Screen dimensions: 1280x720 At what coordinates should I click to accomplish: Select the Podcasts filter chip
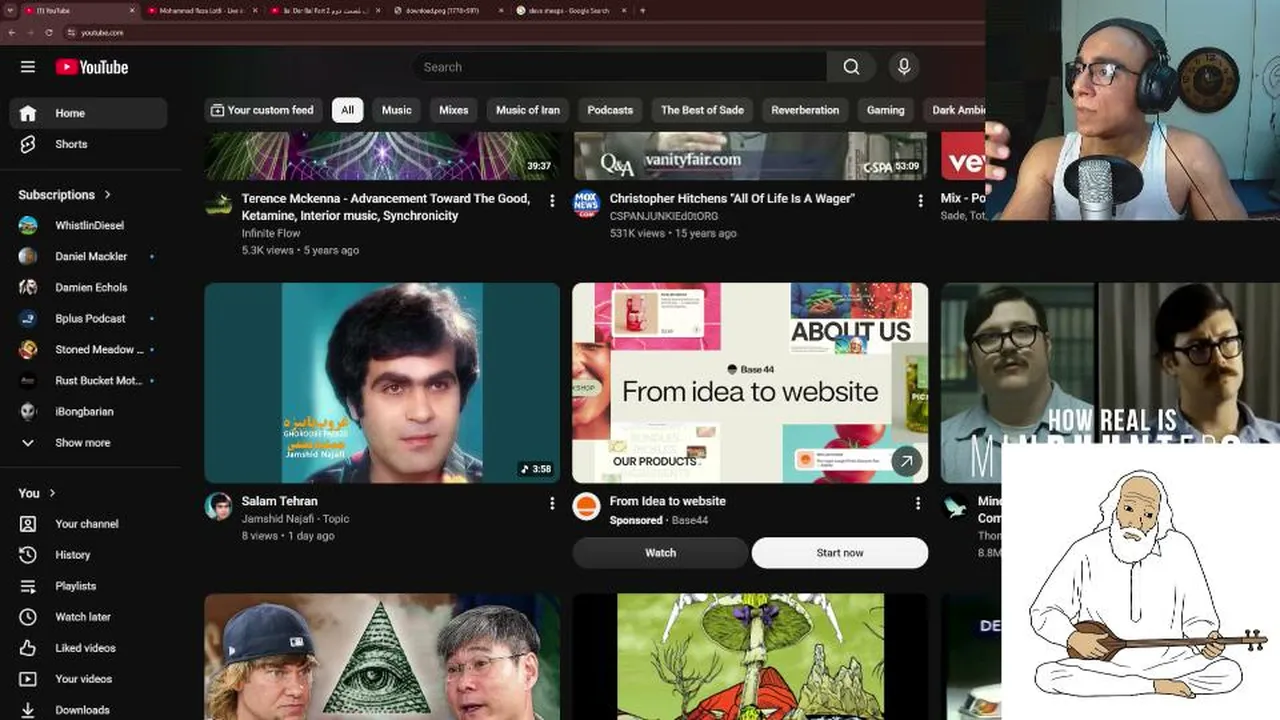[x=610, y=110]
